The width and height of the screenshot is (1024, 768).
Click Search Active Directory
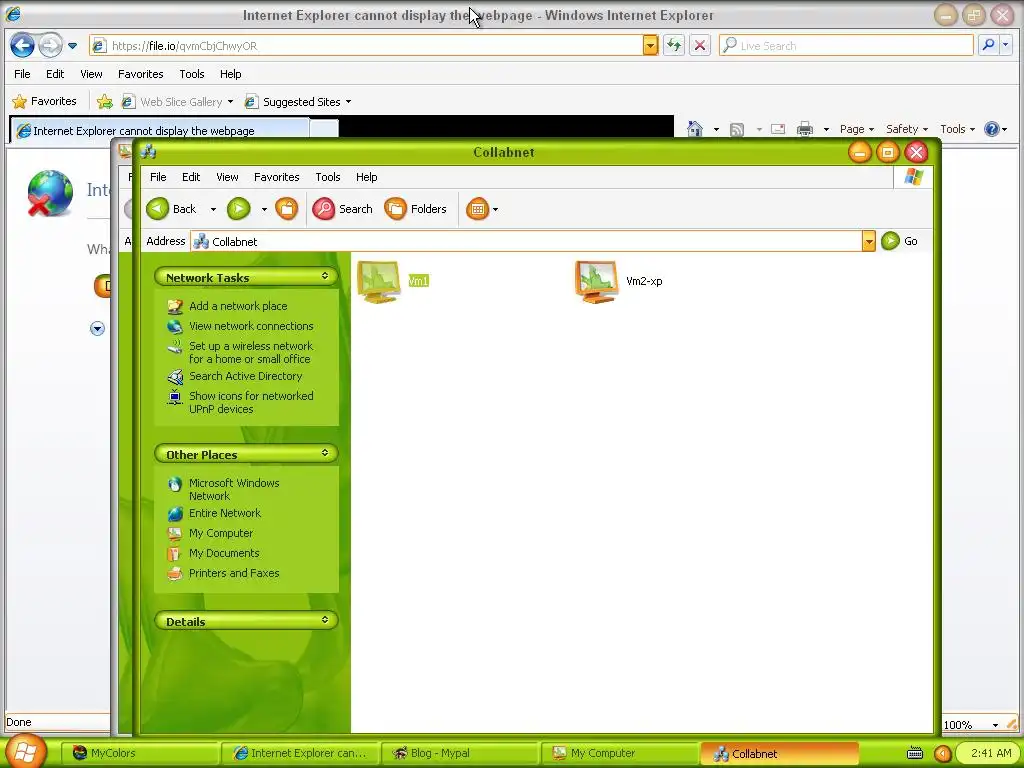(246, 376)
